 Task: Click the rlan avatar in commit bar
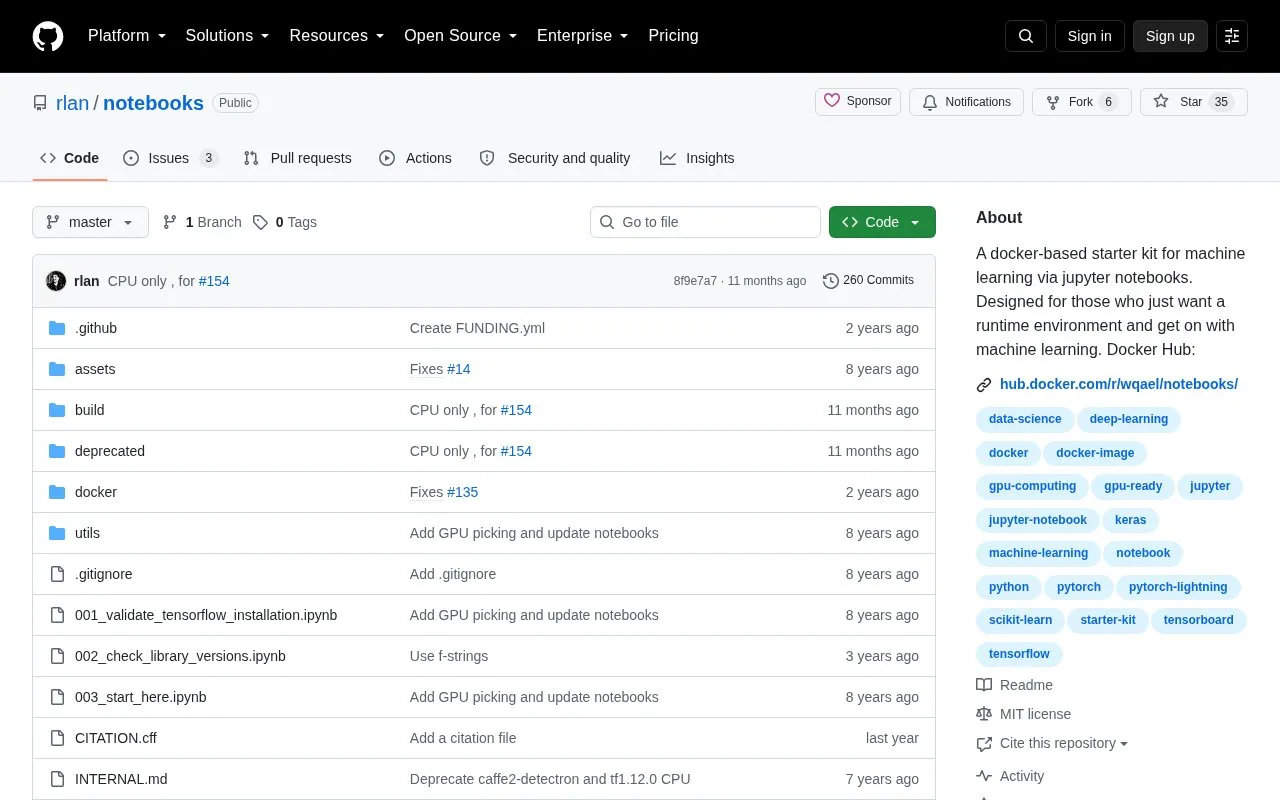tap(56, 281)
